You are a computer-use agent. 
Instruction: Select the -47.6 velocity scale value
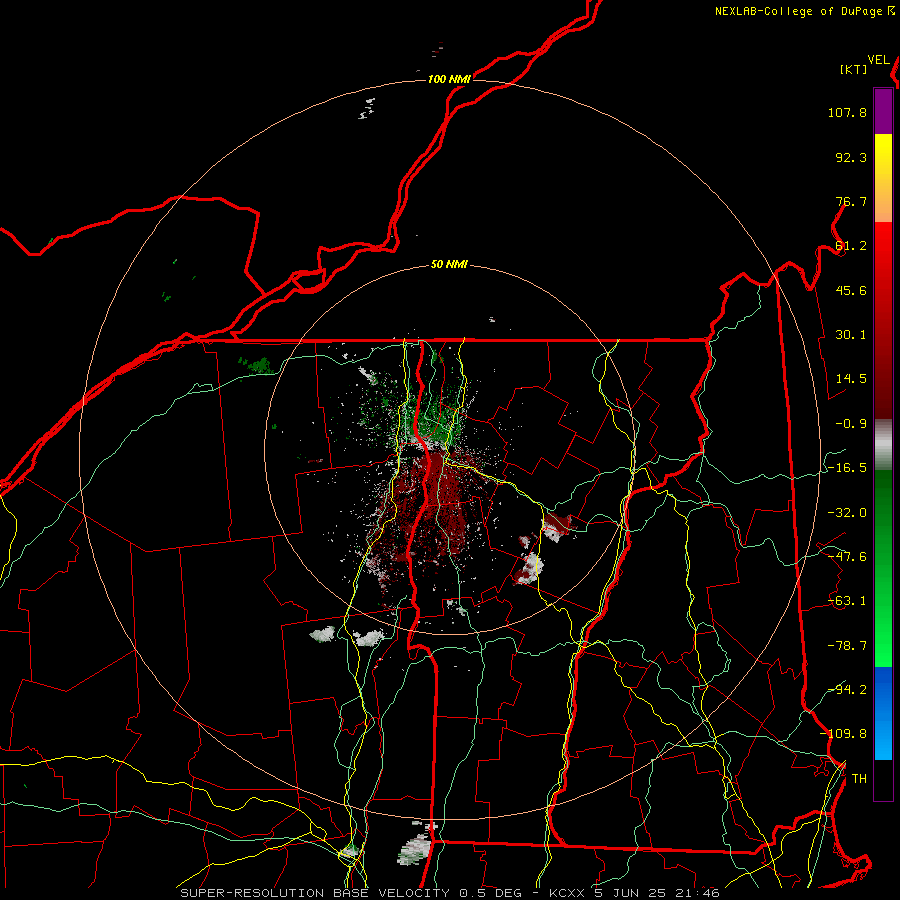[x=847, y=557]
